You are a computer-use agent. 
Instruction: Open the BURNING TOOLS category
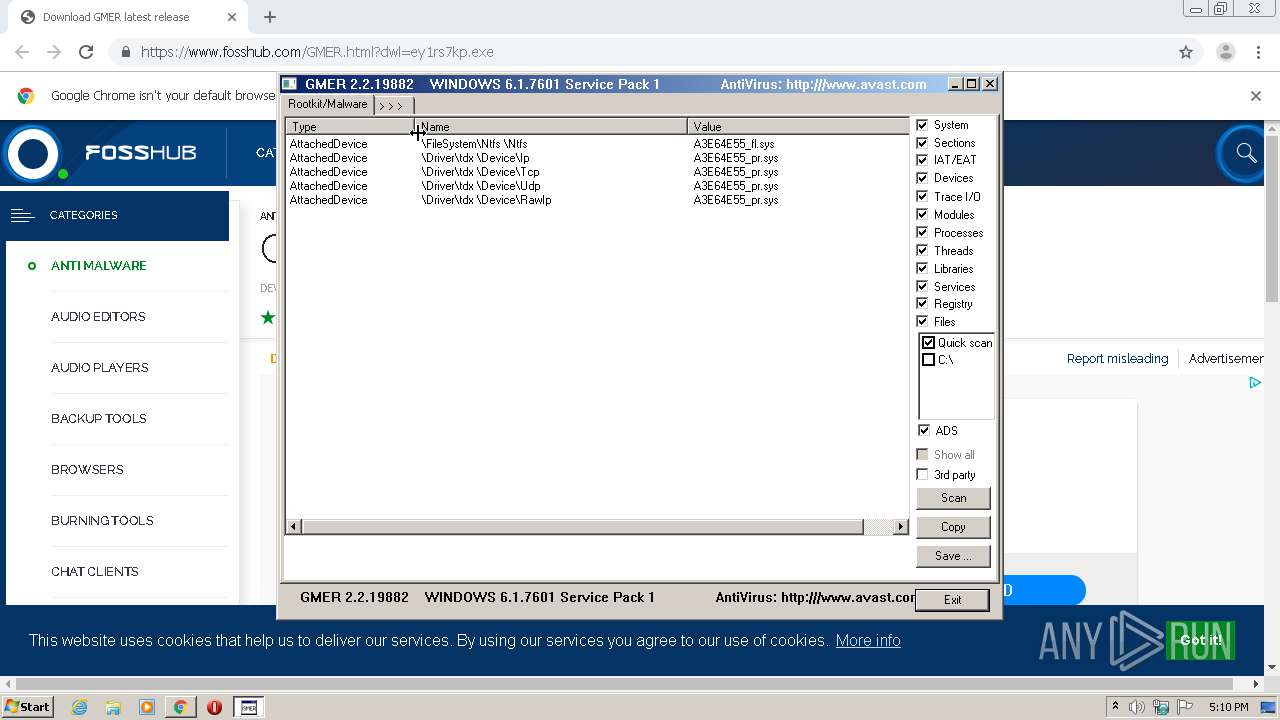click(x=102, y=521)
